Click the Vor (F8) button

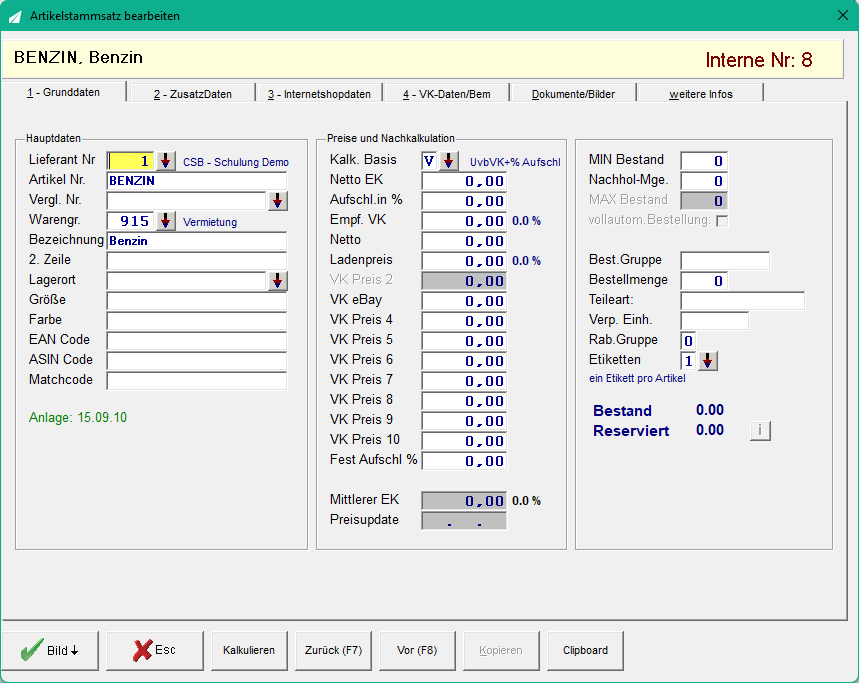(x=417, y=650)
